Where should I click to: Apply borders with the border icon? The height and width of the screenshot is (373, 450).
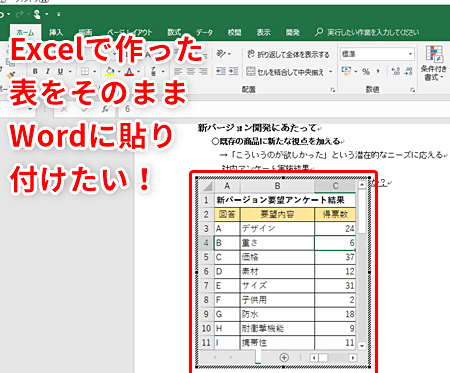(x=85, y=71)
